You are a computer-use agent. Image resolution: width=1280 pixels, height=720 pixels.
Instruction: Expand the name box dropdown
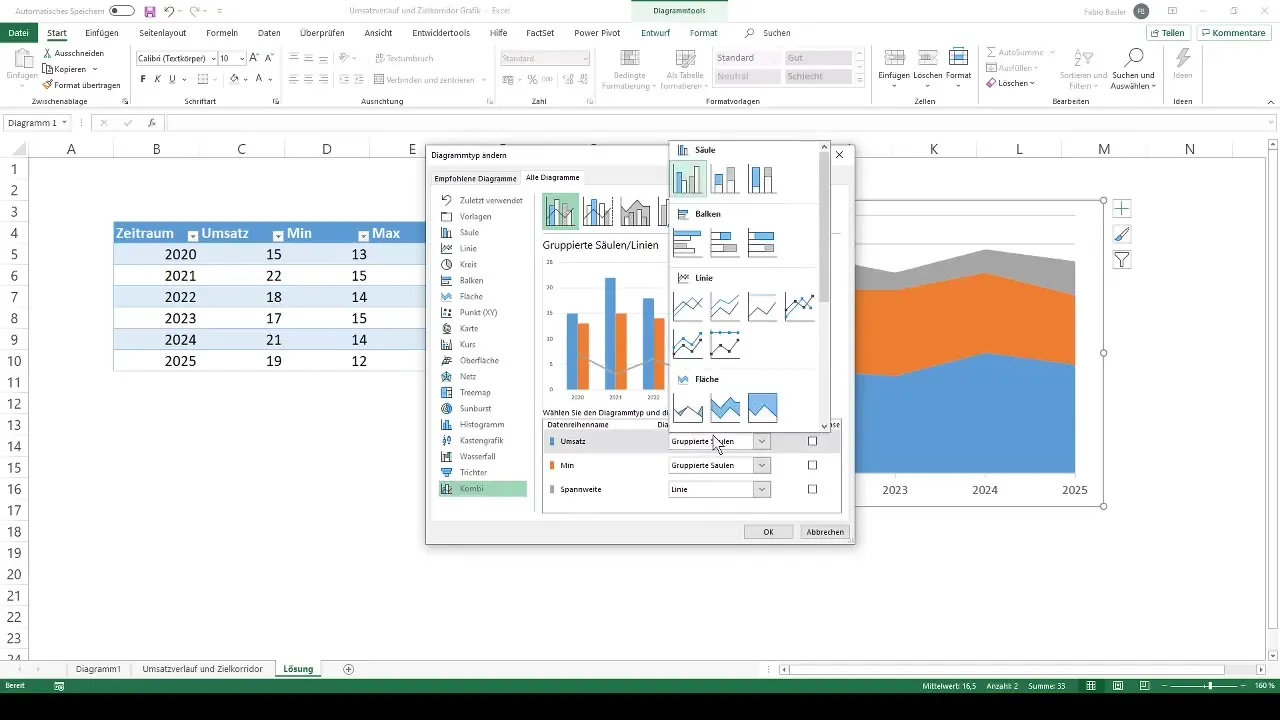coord(64,123)
